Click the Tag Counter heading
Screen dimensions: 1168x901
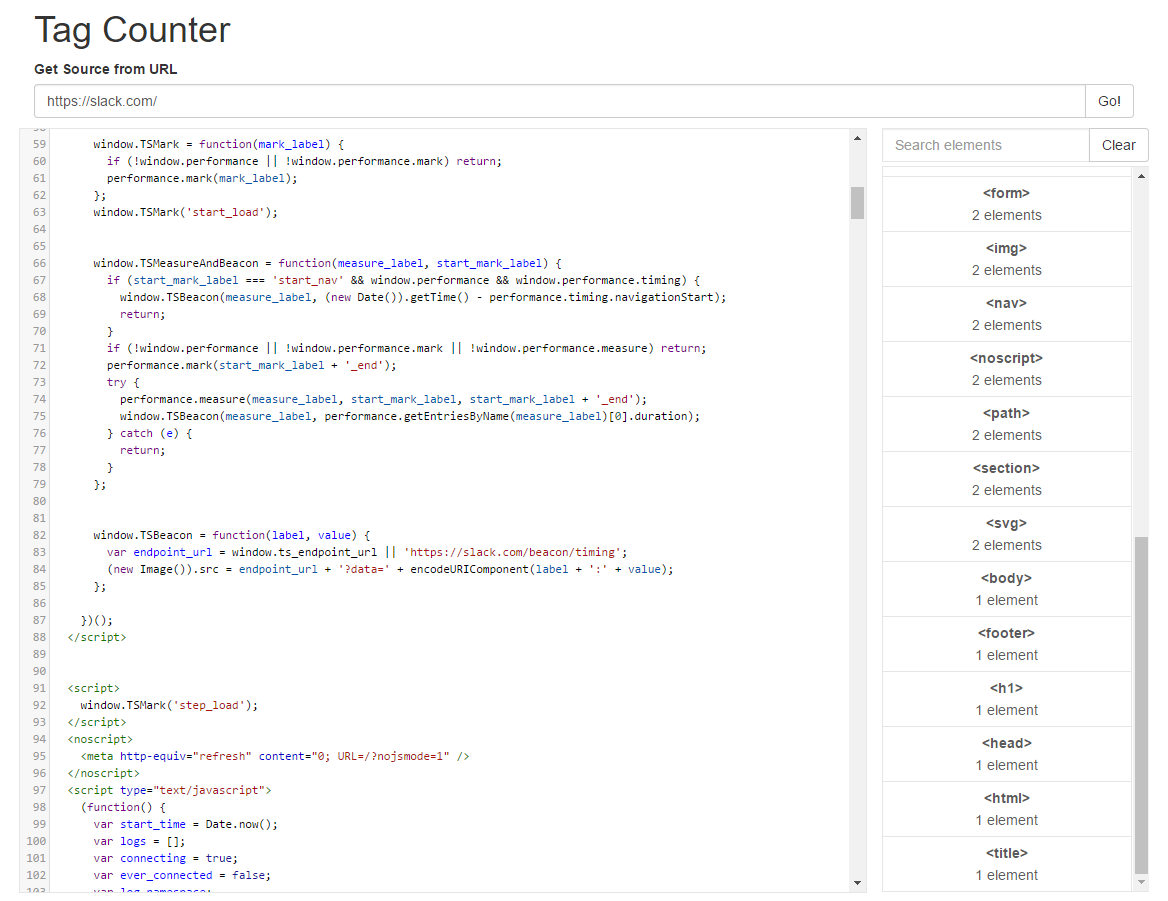(133, 31)
